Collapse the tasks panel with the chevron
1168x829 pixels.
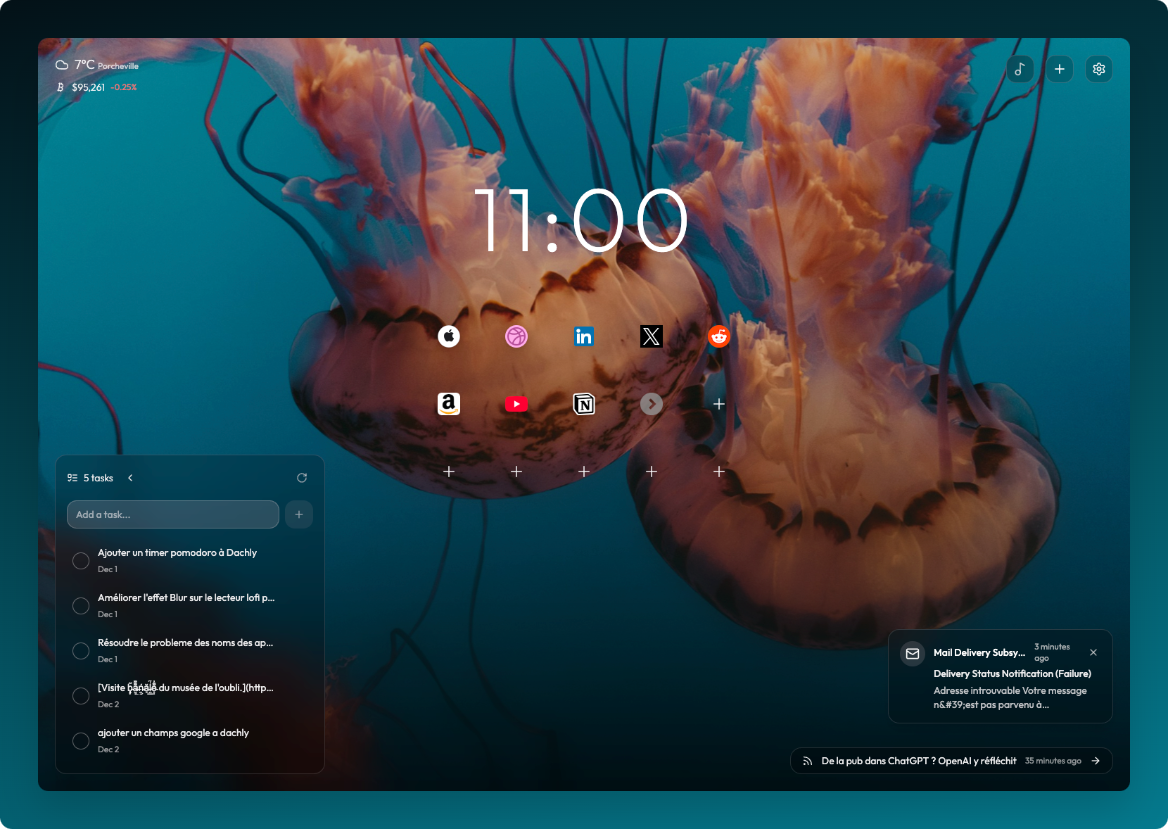pos(130,477)
